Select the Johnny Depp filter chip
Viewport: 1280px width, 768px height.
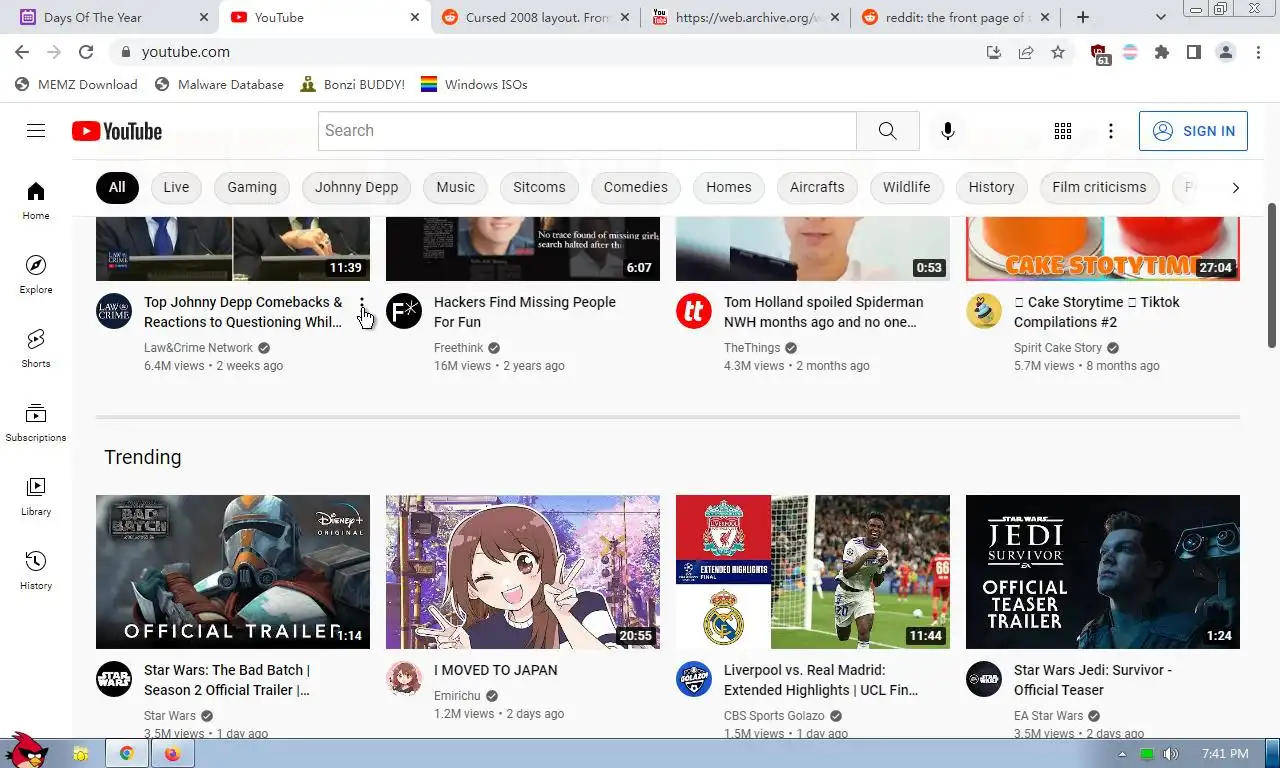[356, 187]
